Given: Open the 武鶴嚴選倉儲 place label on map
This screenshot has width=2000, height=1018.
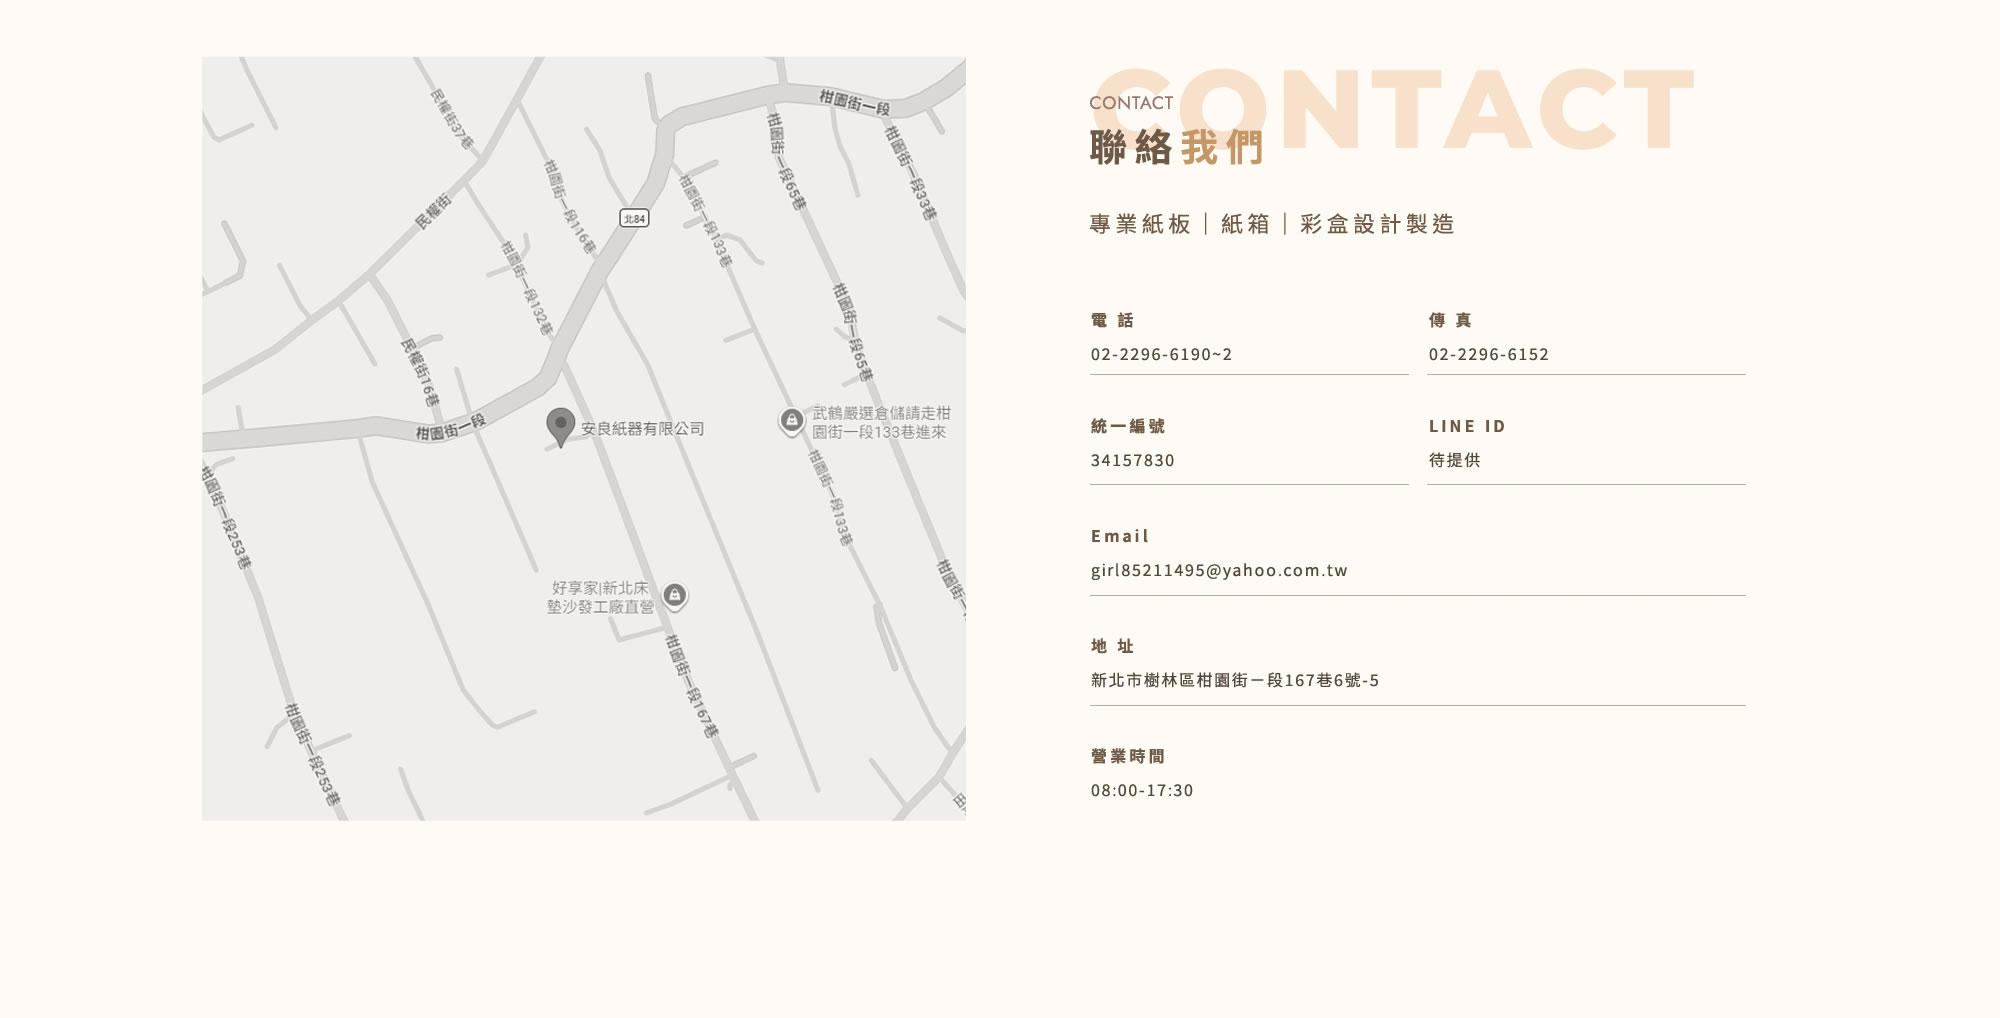Looking at the screenshot, I should 880,422.
